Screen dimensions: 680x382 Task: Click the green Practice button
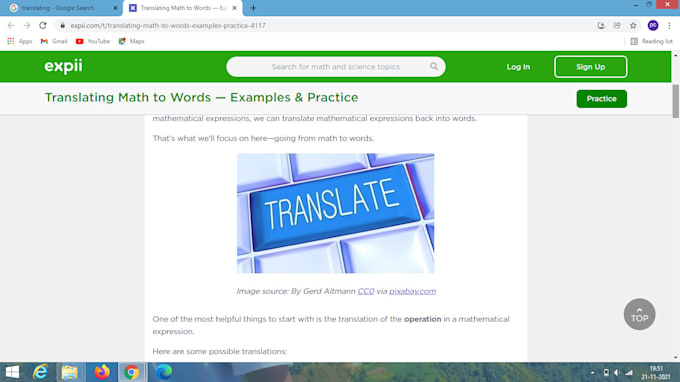pos(602,99)
